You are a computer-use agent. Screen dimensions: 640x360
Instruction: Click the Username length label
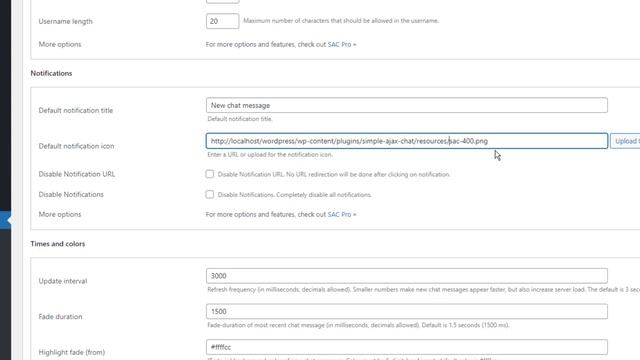(x=65, y=21)
